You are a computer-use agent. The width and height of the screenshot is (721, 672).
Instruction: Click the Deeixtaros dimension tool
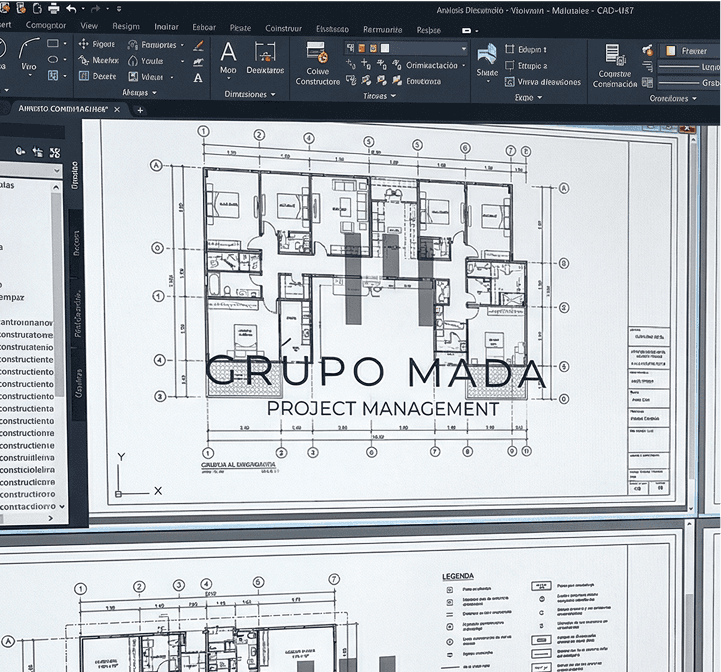[265, 57]
